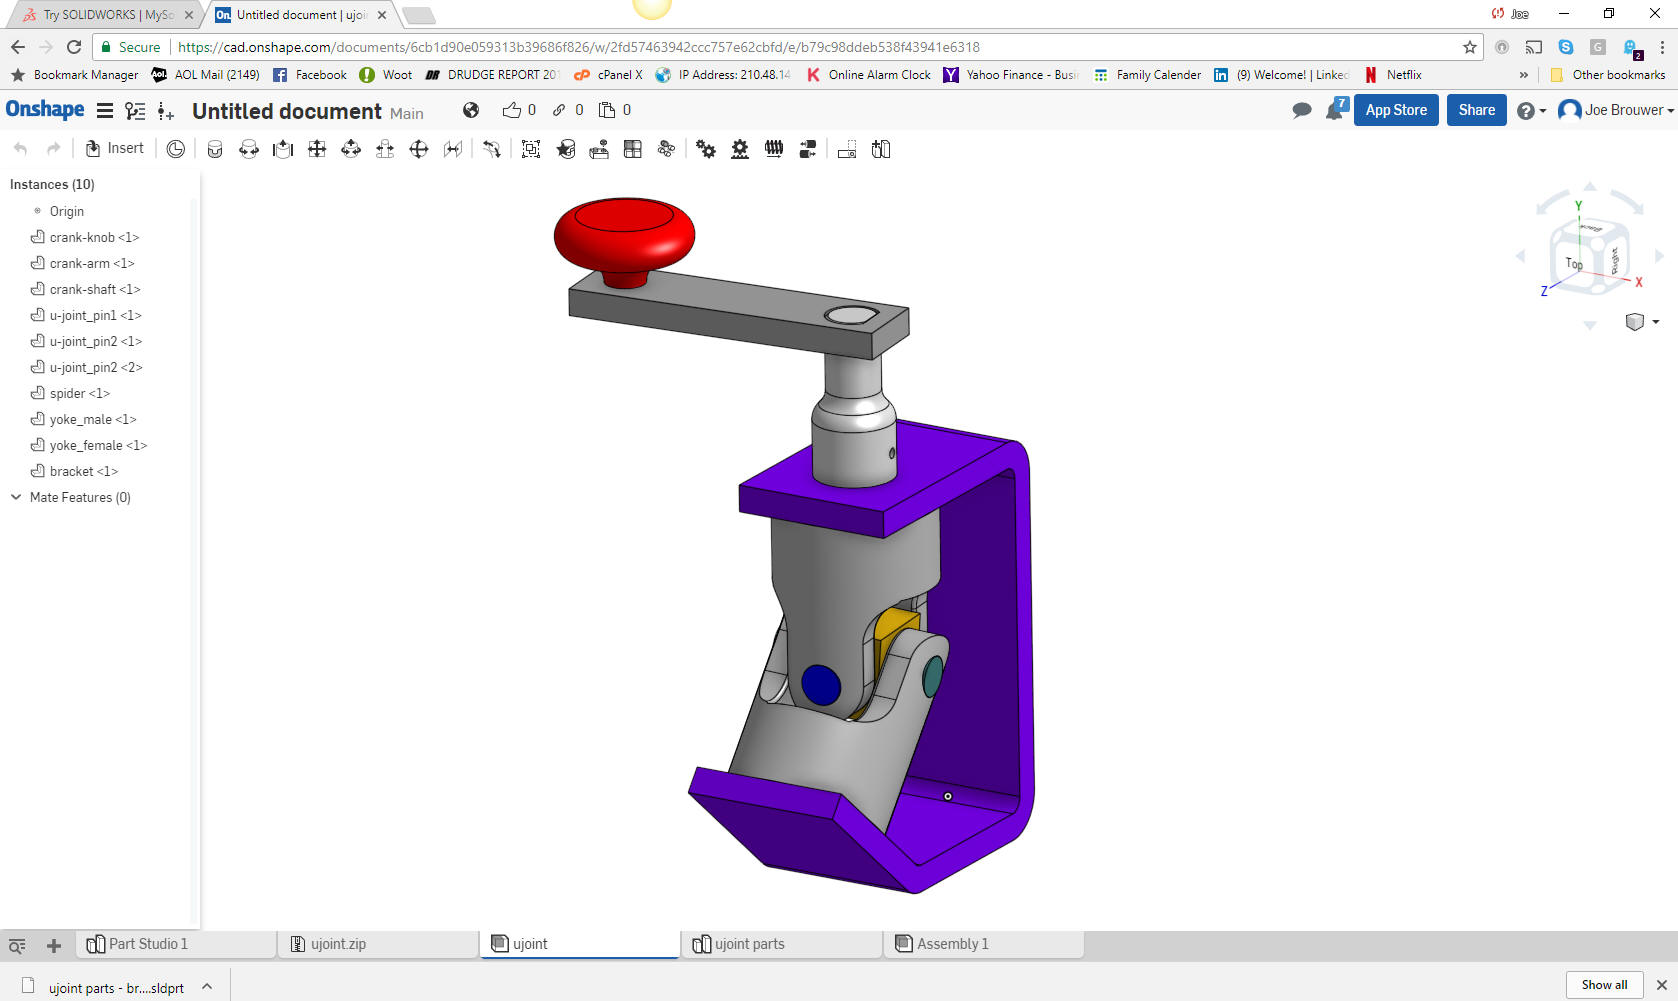Viewport: 1678px width, 1001px height.
Task: Open the Rack and pinion relation tool
Action: click(740, 149)
